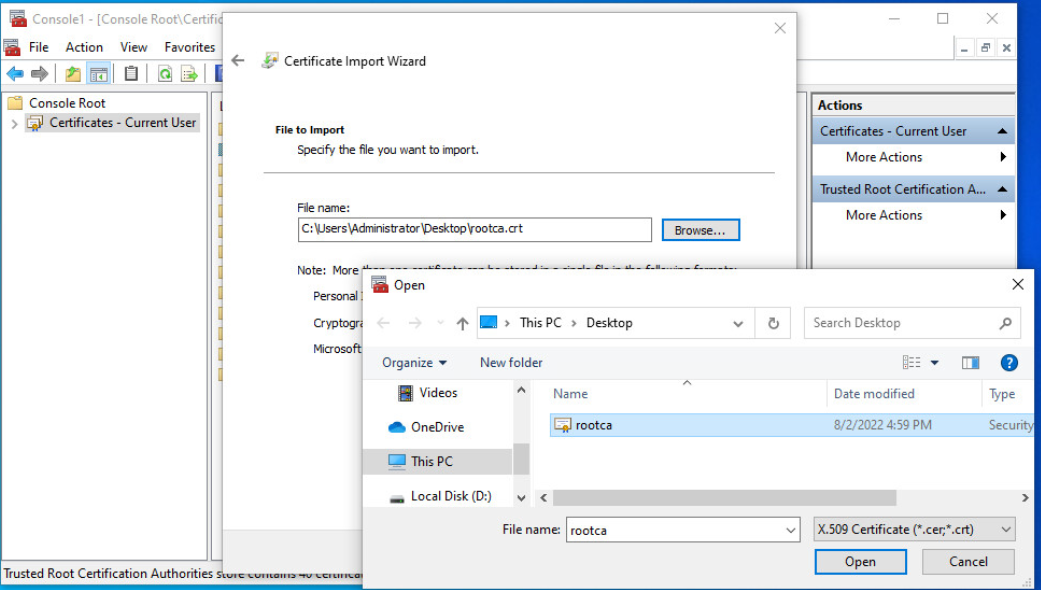The image size is (1041, 590).
Task: Open the File name combo box dropdown
Action: (x=790, y=530)
